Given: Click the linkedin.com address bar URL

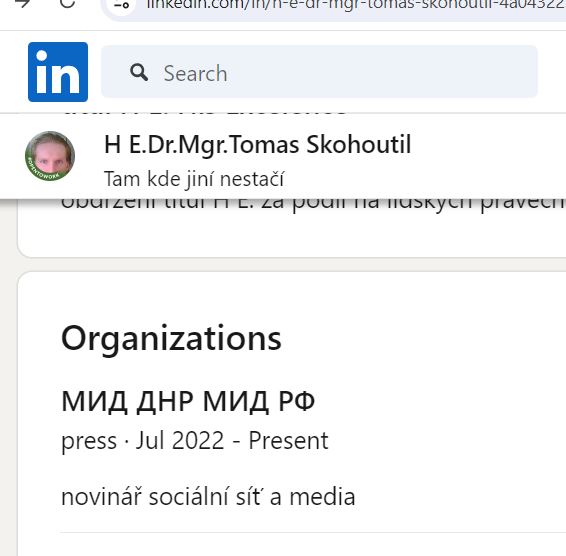Looking at the screenshot, I should pos(356,4).
